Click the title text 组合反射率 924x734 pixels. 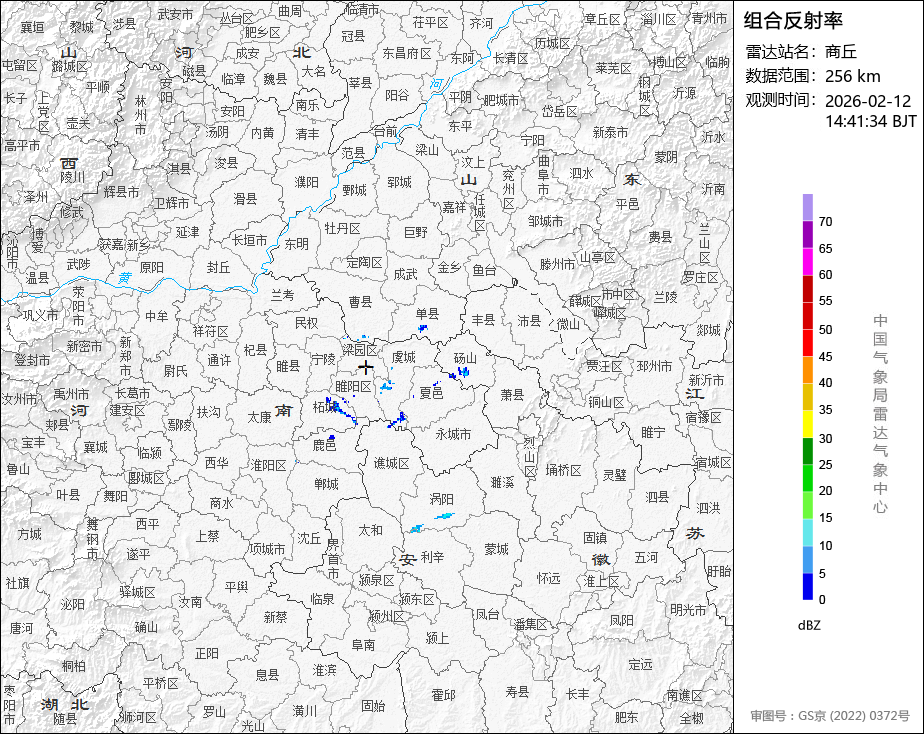point(793,21)
